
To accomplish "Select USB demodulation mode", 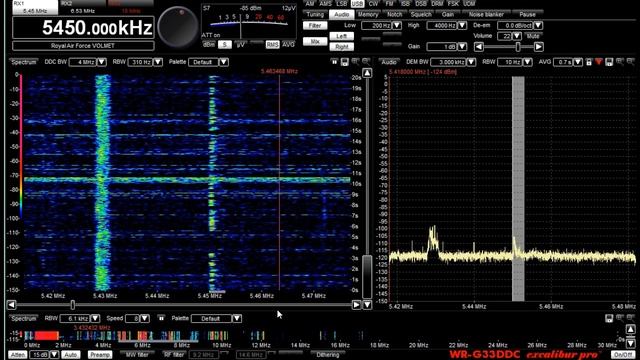I will (x=357, y=4).
